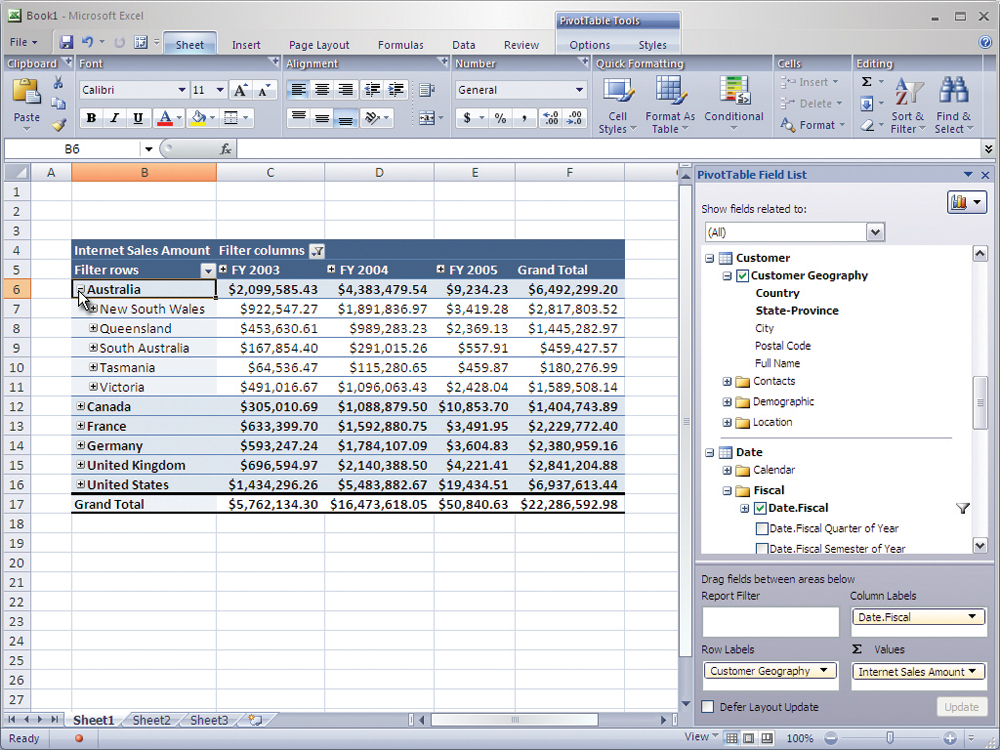Open PivotTable Tools Options tab
The height and width of the screenshot is (750, 1000).
[589, 45]
